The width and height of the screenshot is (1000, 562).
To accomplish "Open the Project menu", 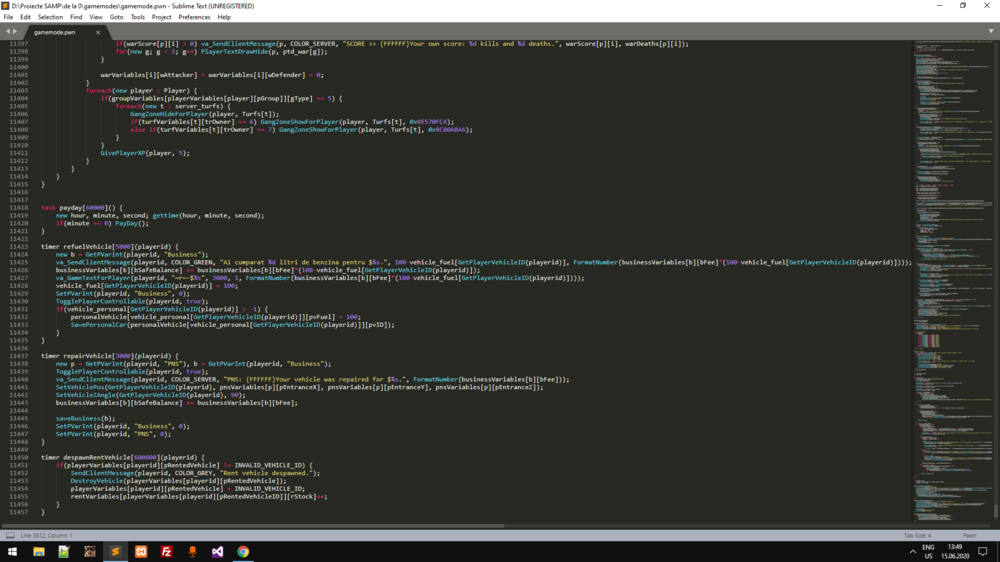I will click(161, 17).
